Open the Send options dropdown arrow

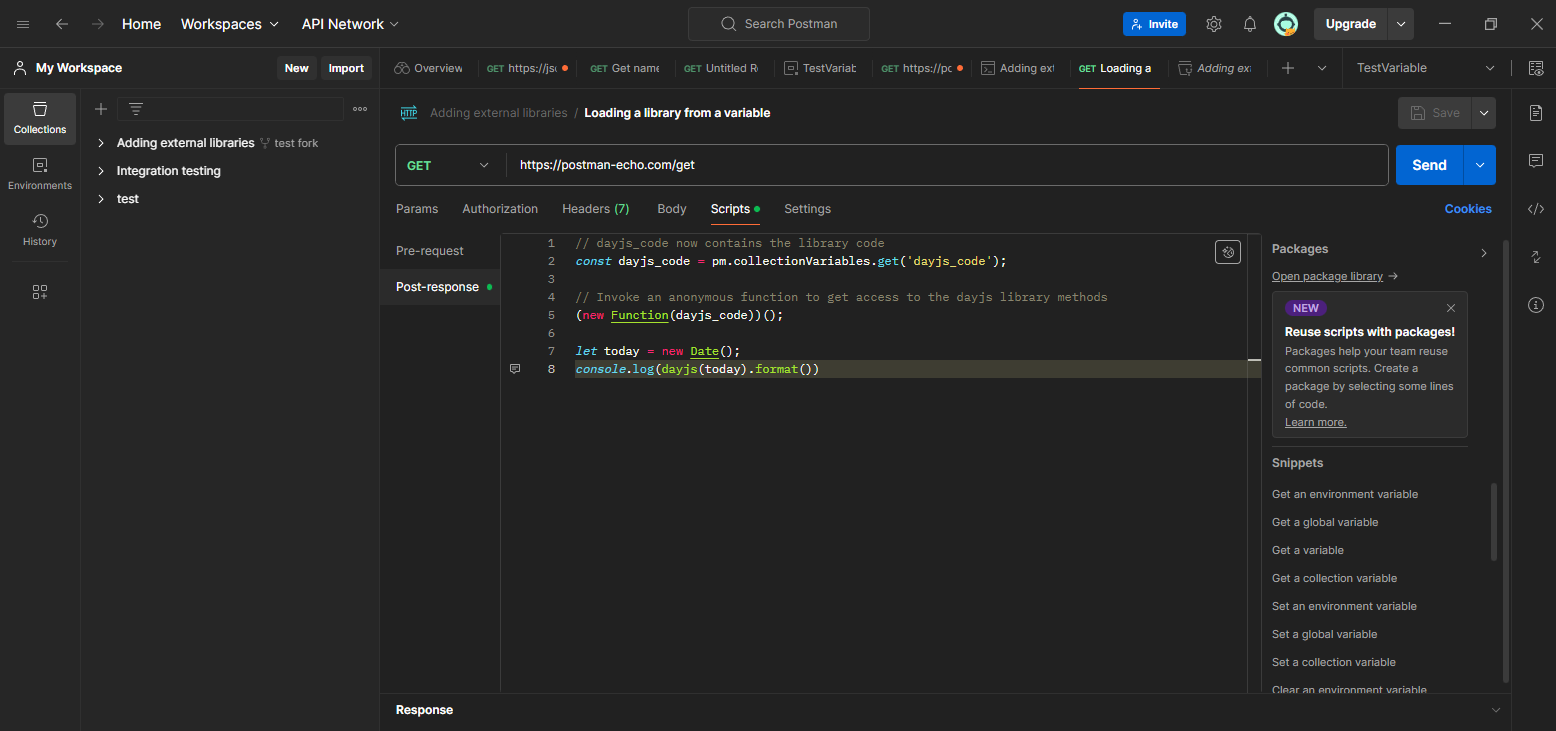click(x=1480, y=165)
